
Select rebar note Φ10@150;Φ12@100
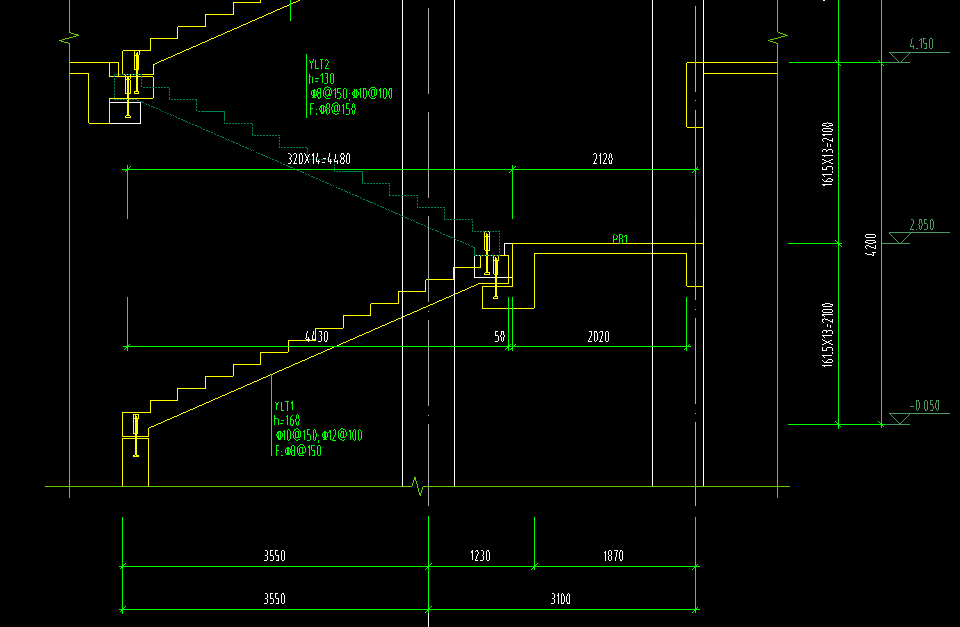coord(319,435)
